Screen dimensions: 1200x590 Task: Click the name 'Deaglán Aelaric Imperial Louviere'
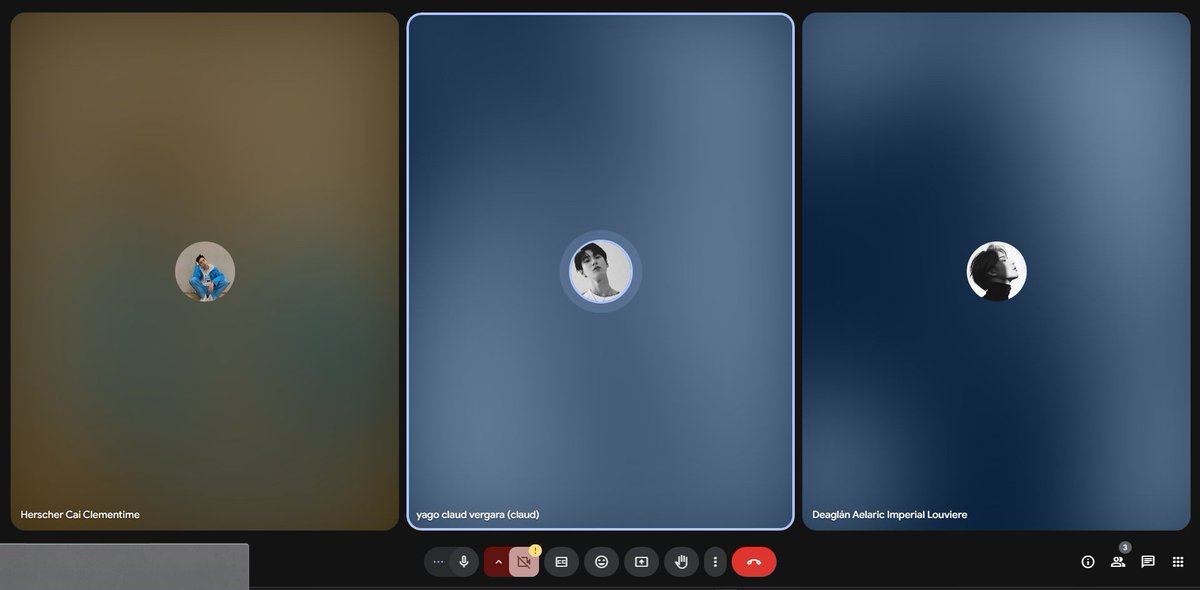[x=890, y=515]
